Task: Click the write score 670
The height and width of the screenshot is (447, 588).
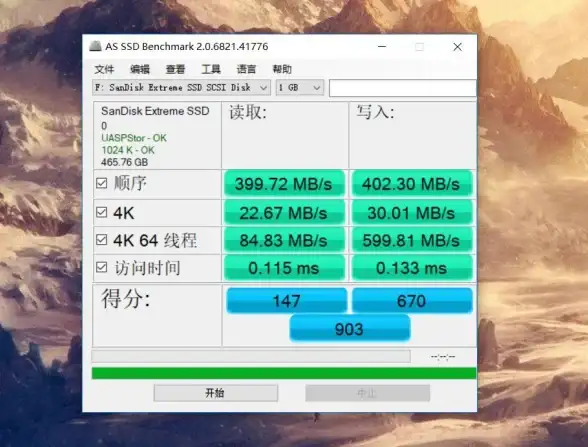Action: [x=412, y=300]
